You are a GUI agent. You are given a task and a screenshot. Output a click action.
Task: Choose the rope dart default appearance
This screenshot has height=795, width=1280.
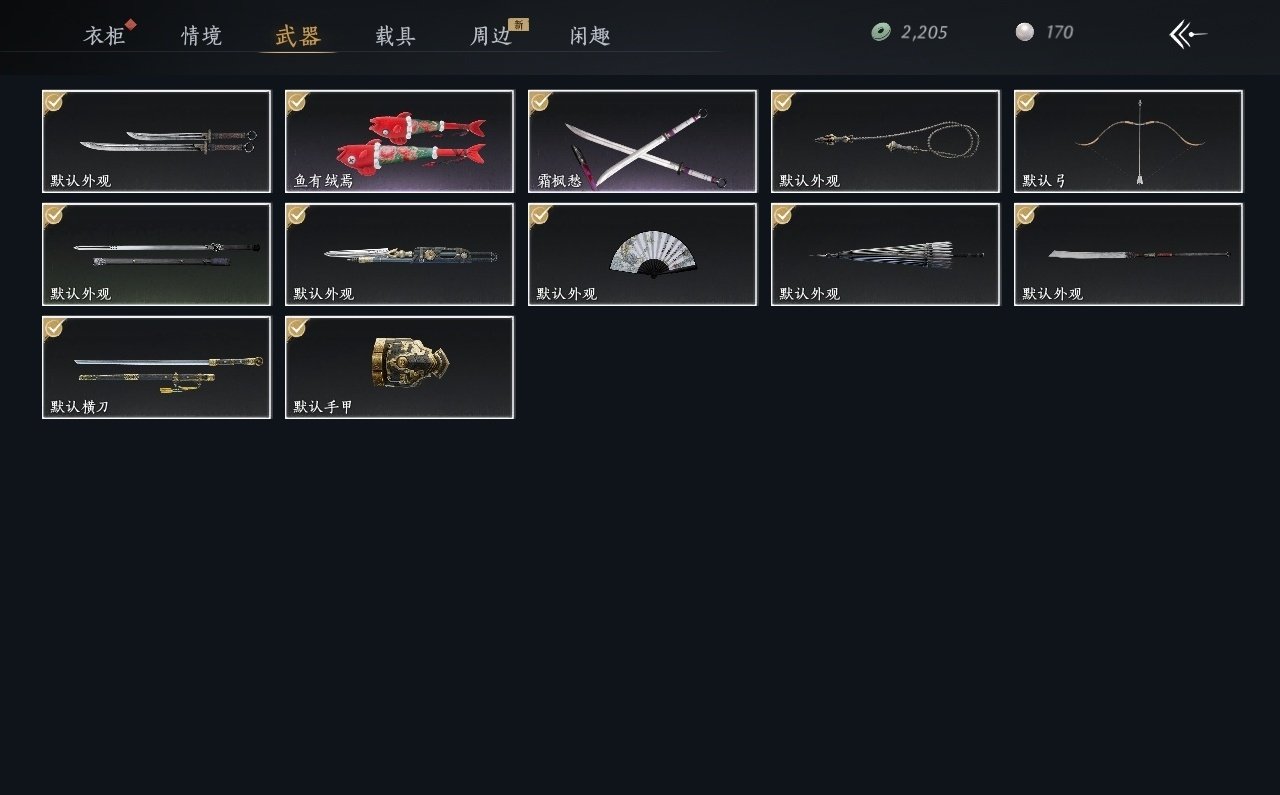coord(885,141)
